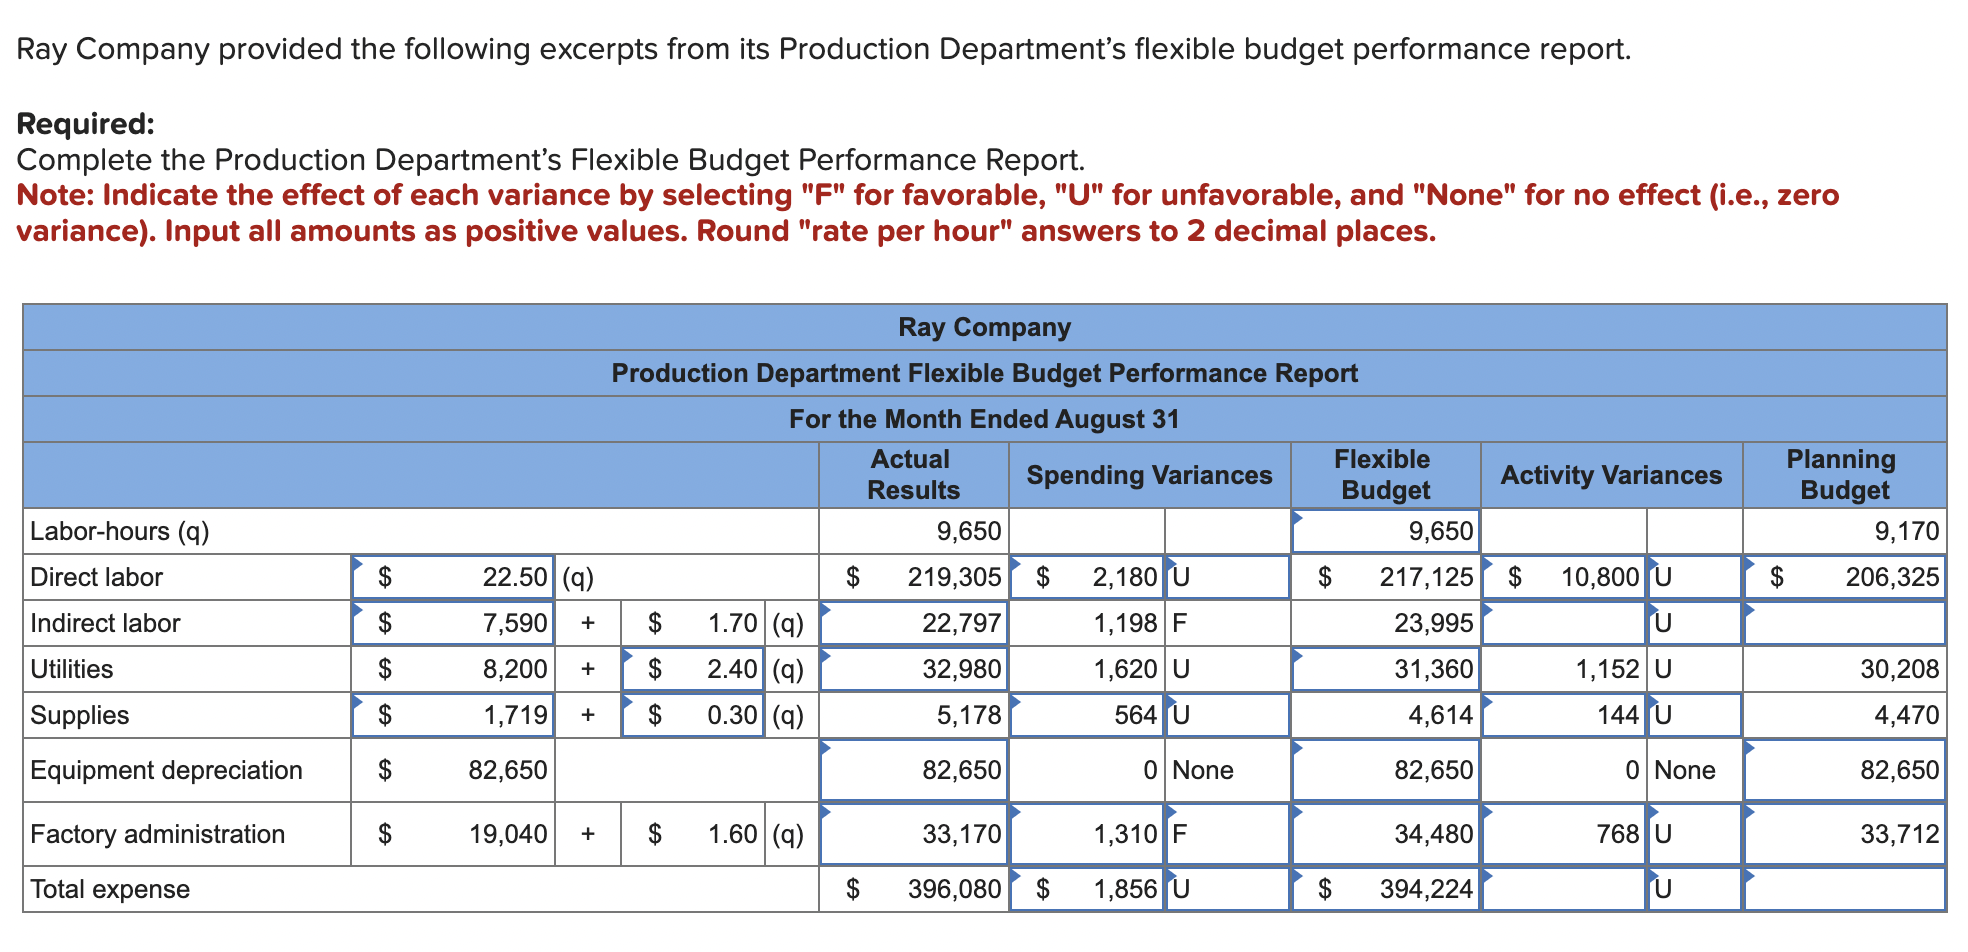
Task: Click the total expense spending variance cell 1,856
Action: [1085, 888]
